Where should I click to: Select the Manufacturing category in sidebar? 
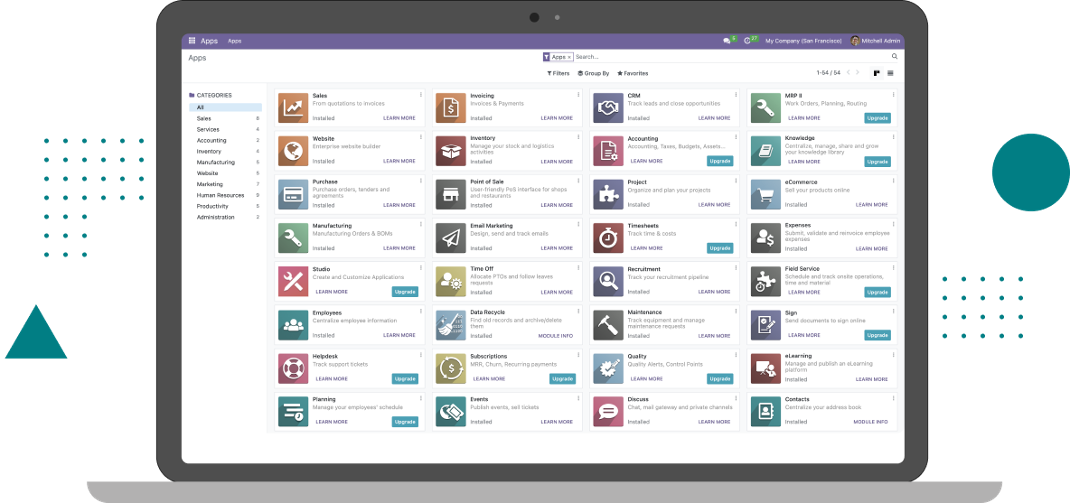(216, 162)
